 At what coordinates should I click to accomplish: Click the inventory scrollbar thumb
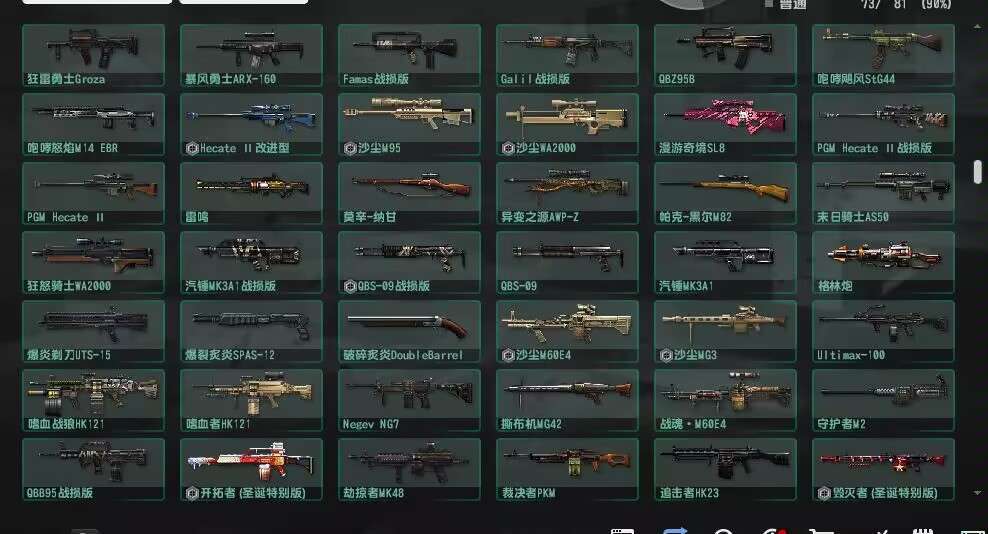coord(977,171)
